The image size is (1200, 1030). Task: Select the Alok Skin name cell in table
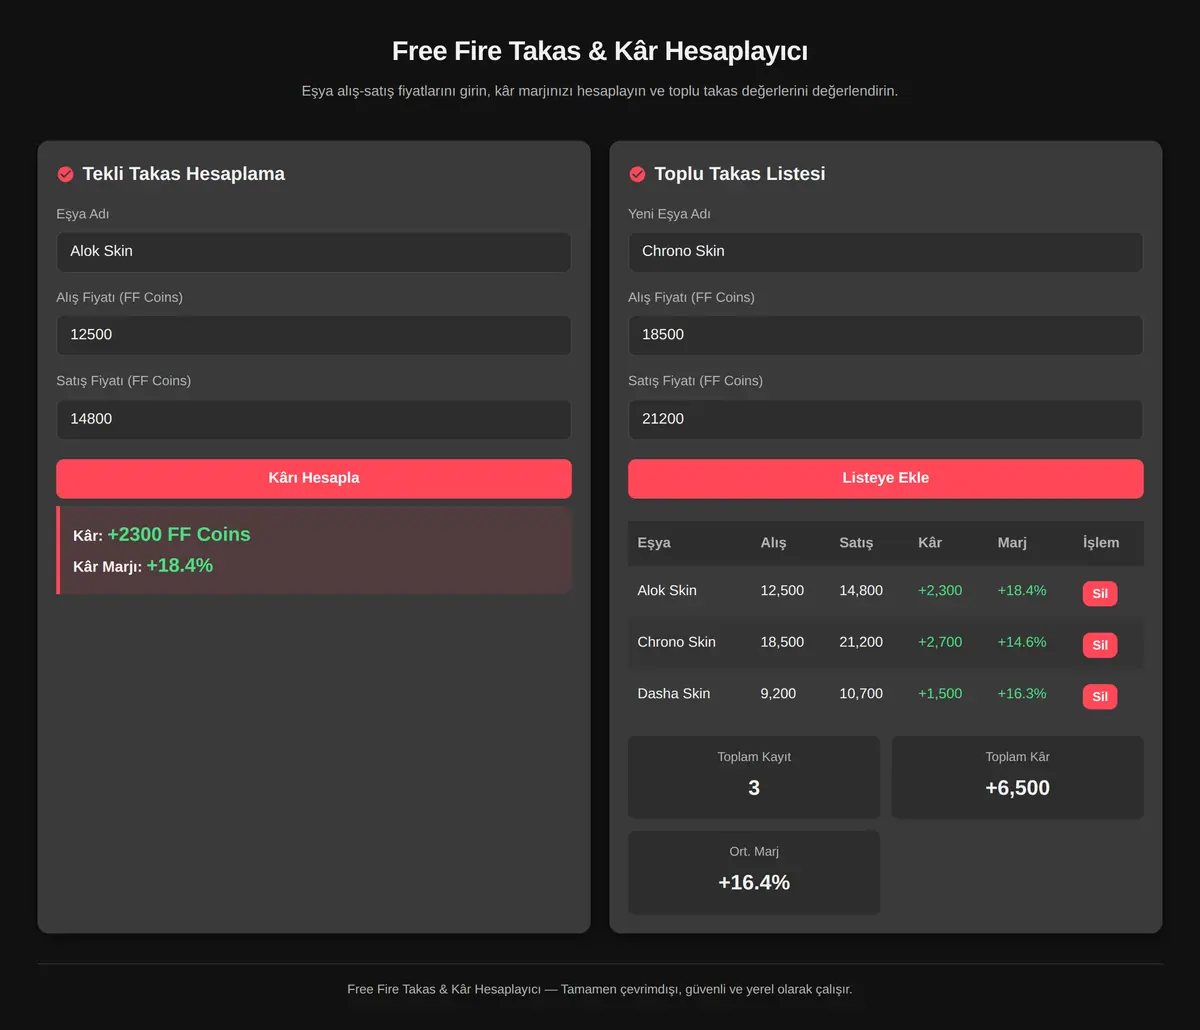coord(667,591)
